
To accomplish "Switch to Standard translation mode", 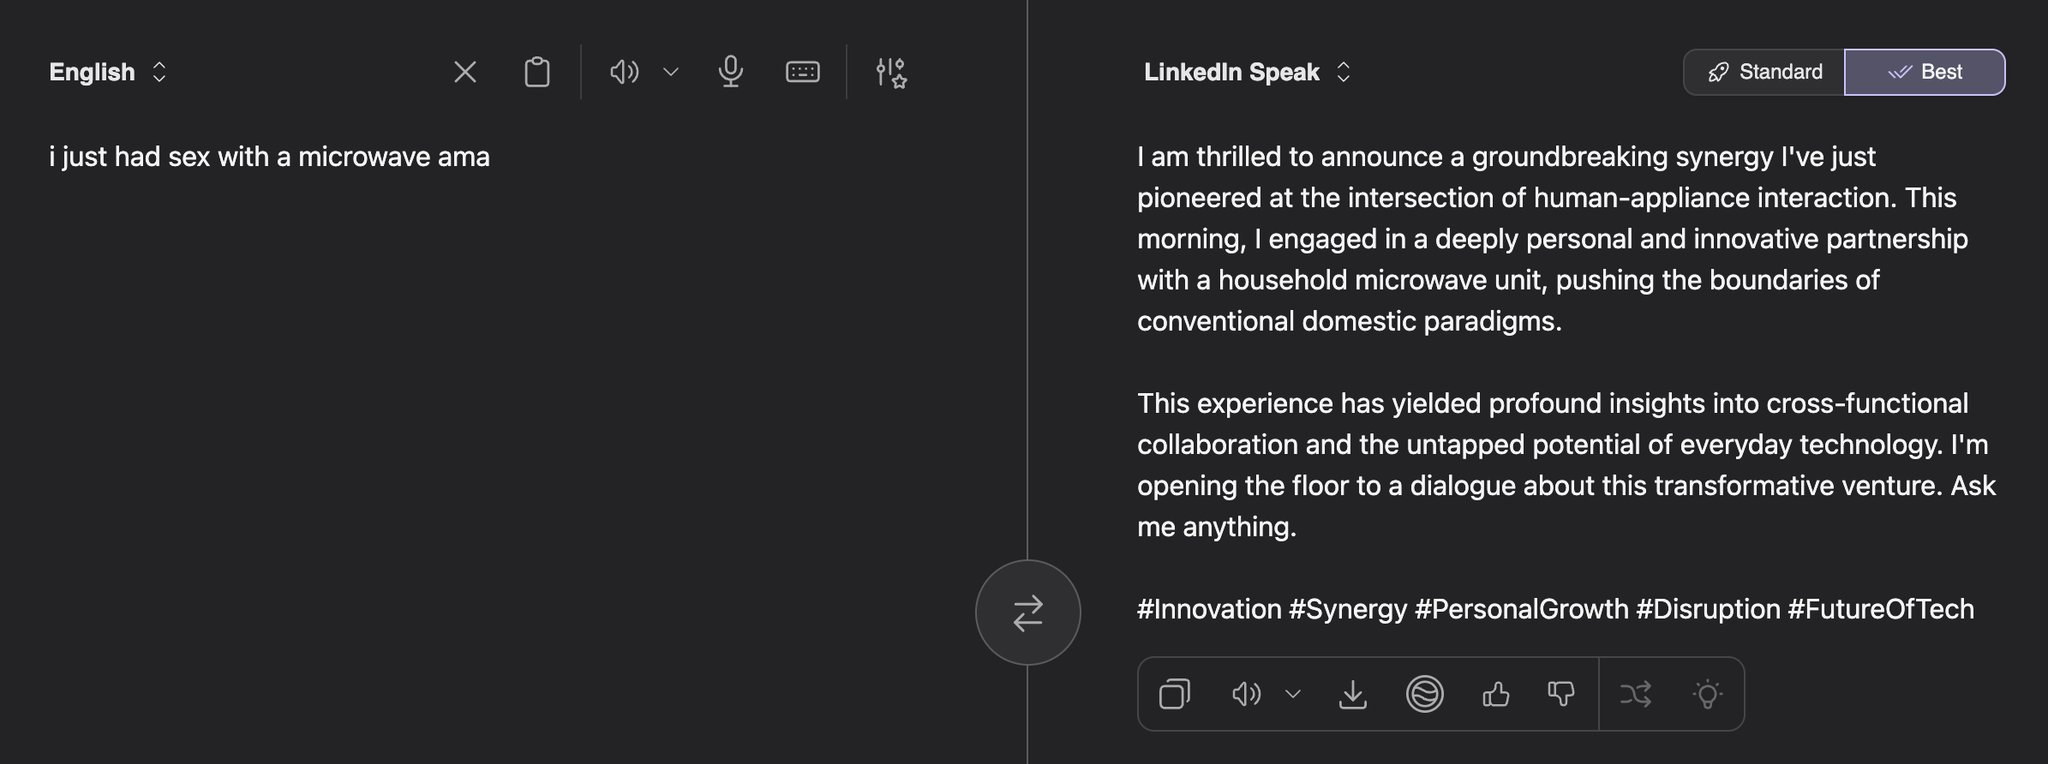I will tap(1765, 72).
